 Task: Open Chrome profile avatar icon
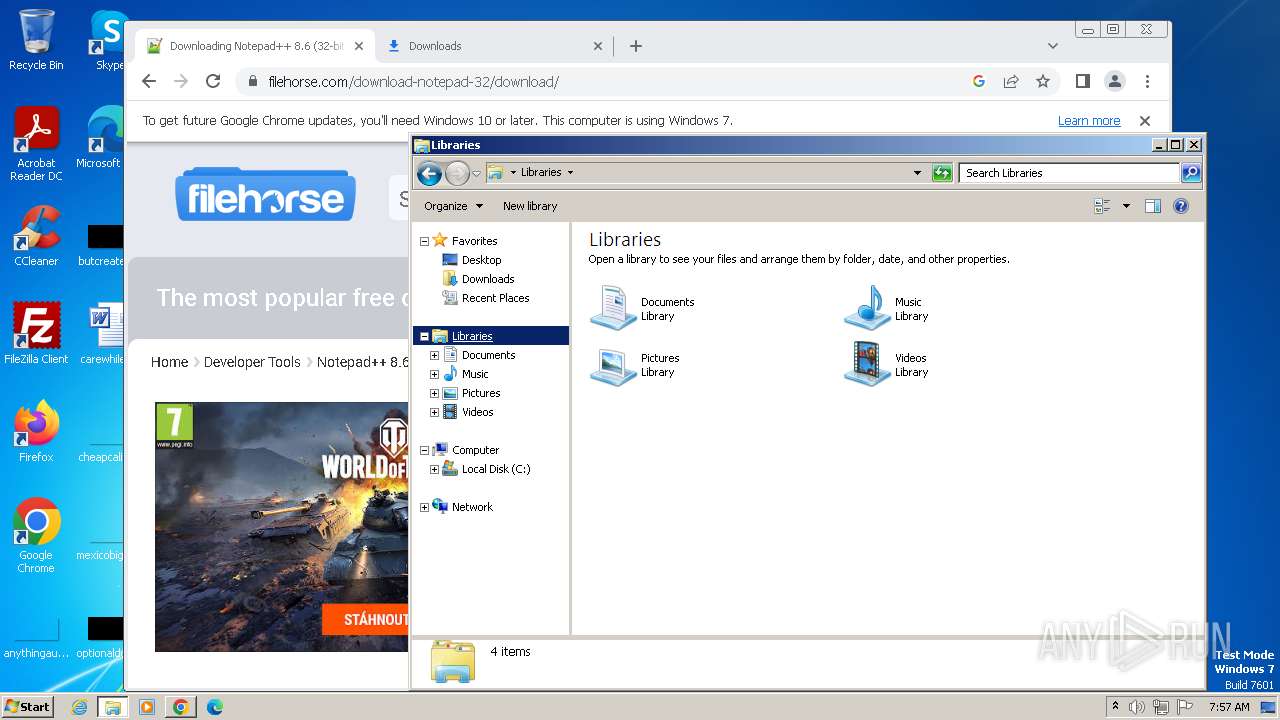click(x=1115, y=82)
